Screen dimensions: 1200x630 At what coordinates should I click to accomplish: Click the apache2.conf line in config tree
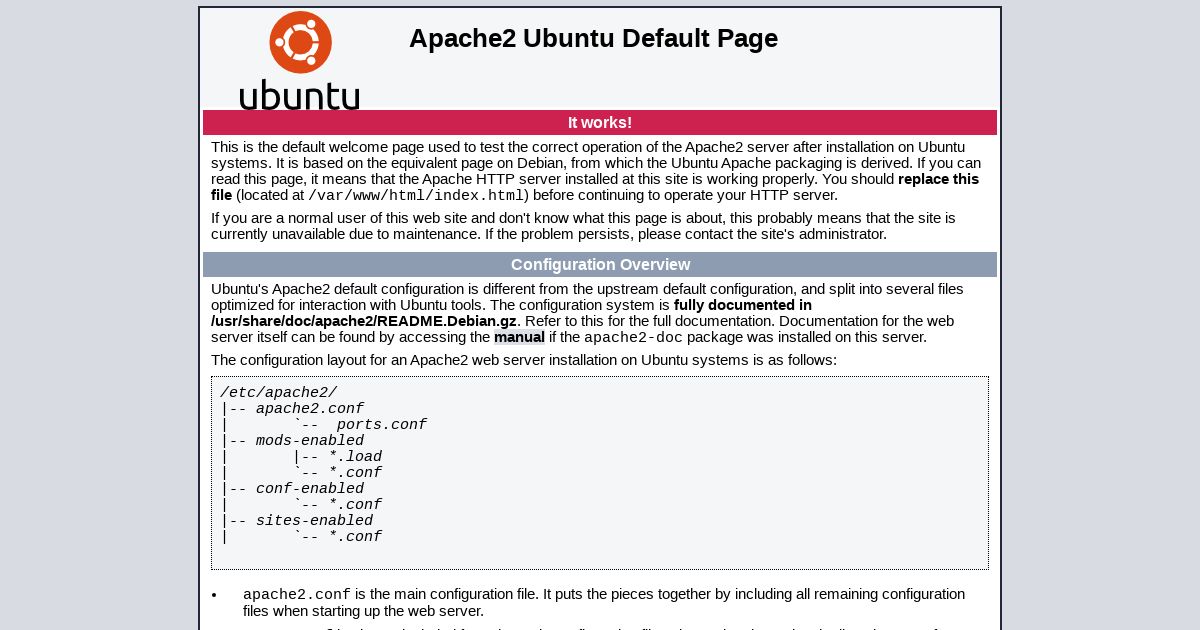(292, 409)
